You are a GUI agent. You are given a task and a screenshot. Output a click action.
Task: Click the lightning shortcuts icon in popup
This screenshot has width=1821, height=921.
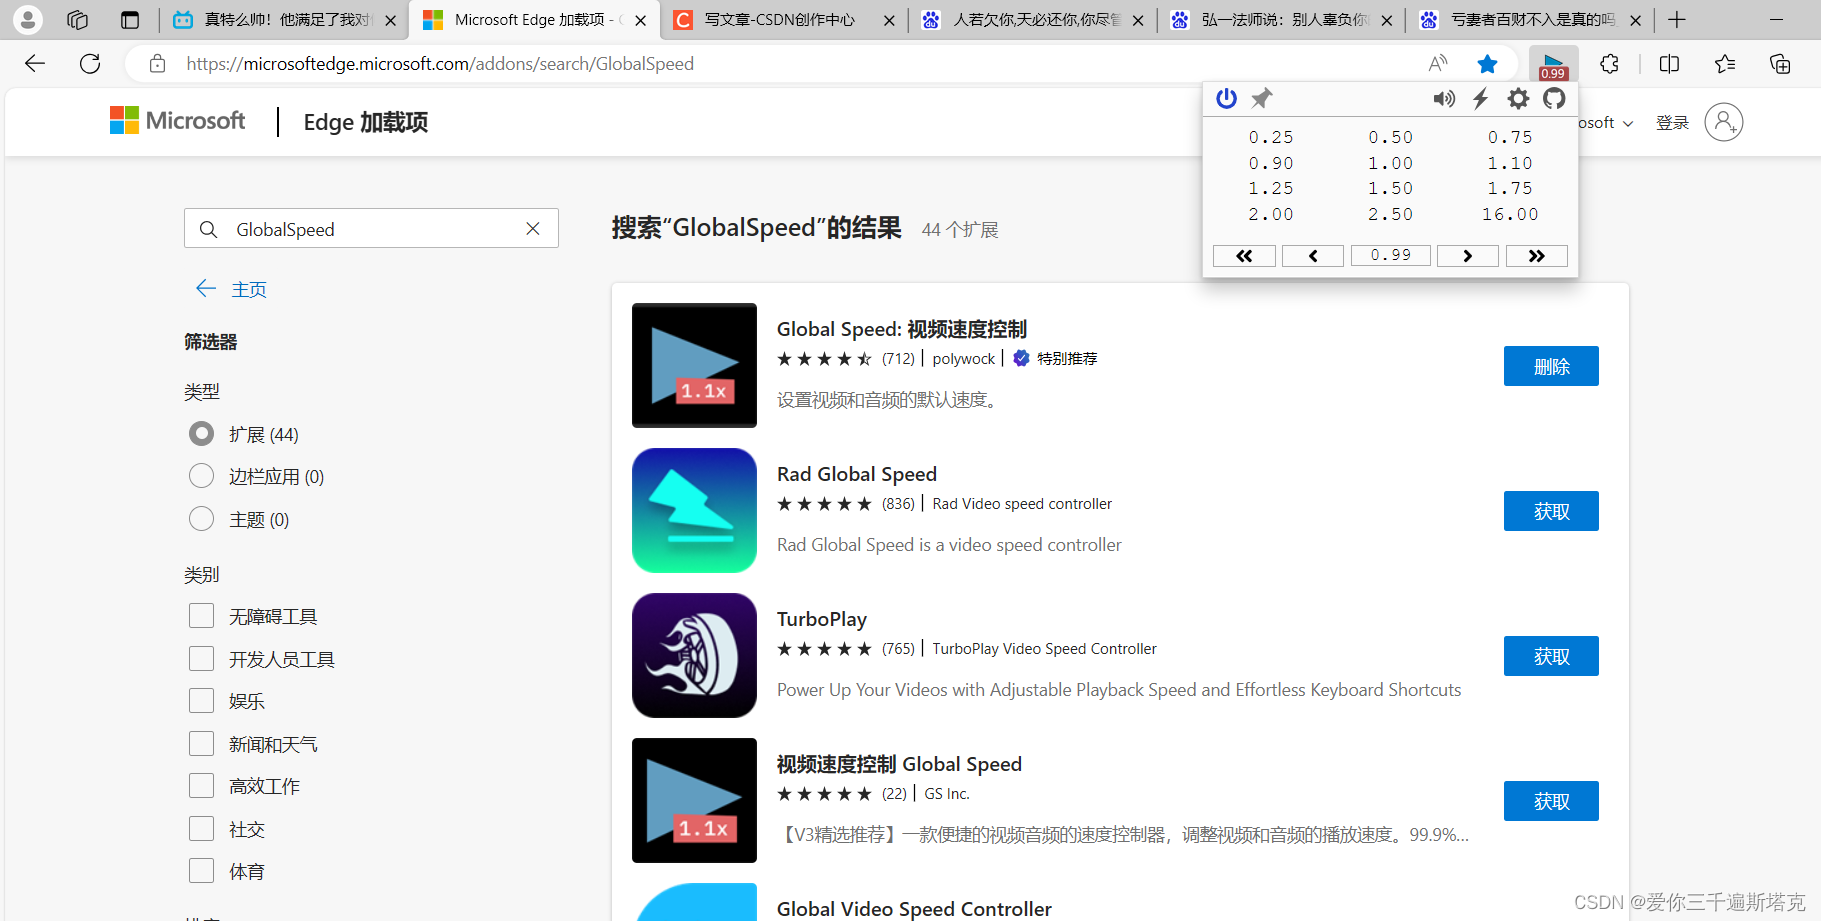click(x=1481, y=98)
